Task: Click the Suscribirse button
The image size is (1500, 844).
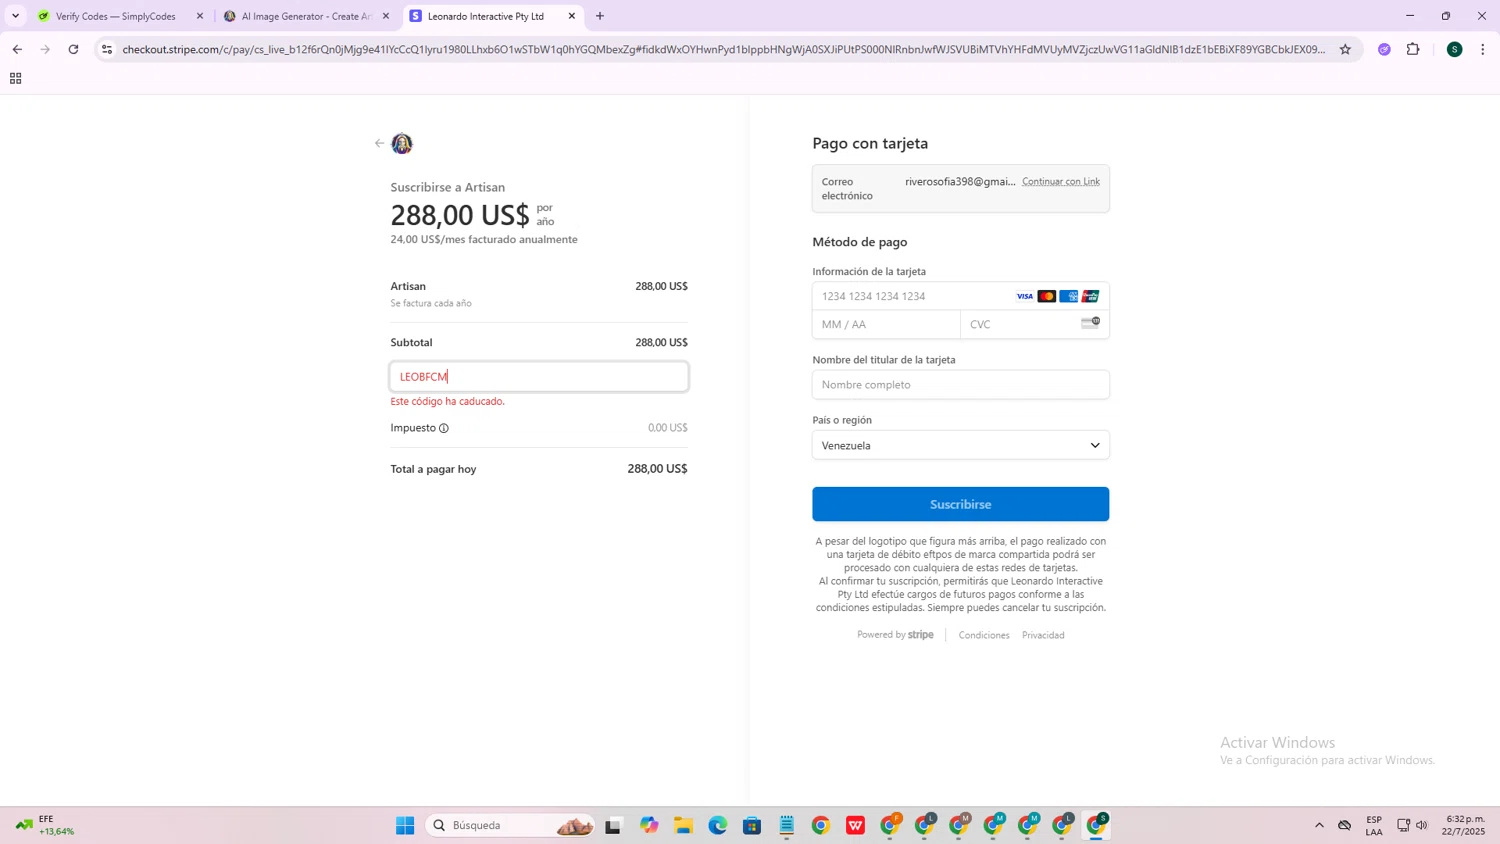Action: (960, 504)
